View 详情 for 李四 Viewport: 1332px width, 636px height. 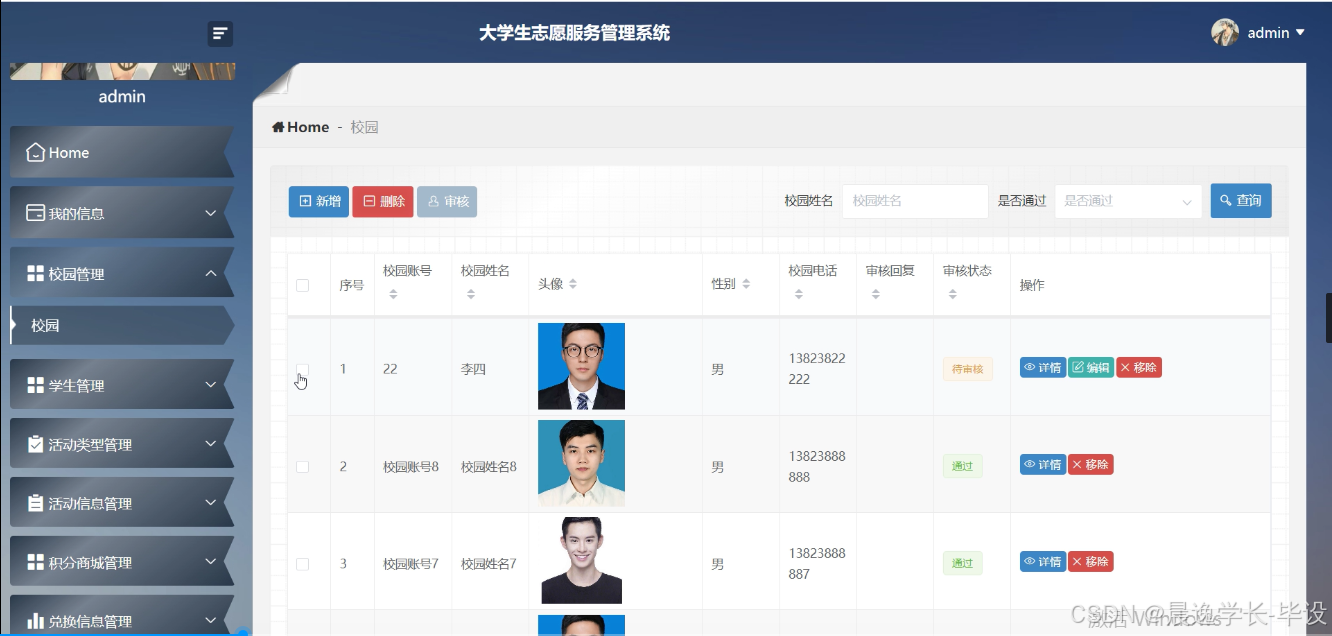(x=1043, y=368)
